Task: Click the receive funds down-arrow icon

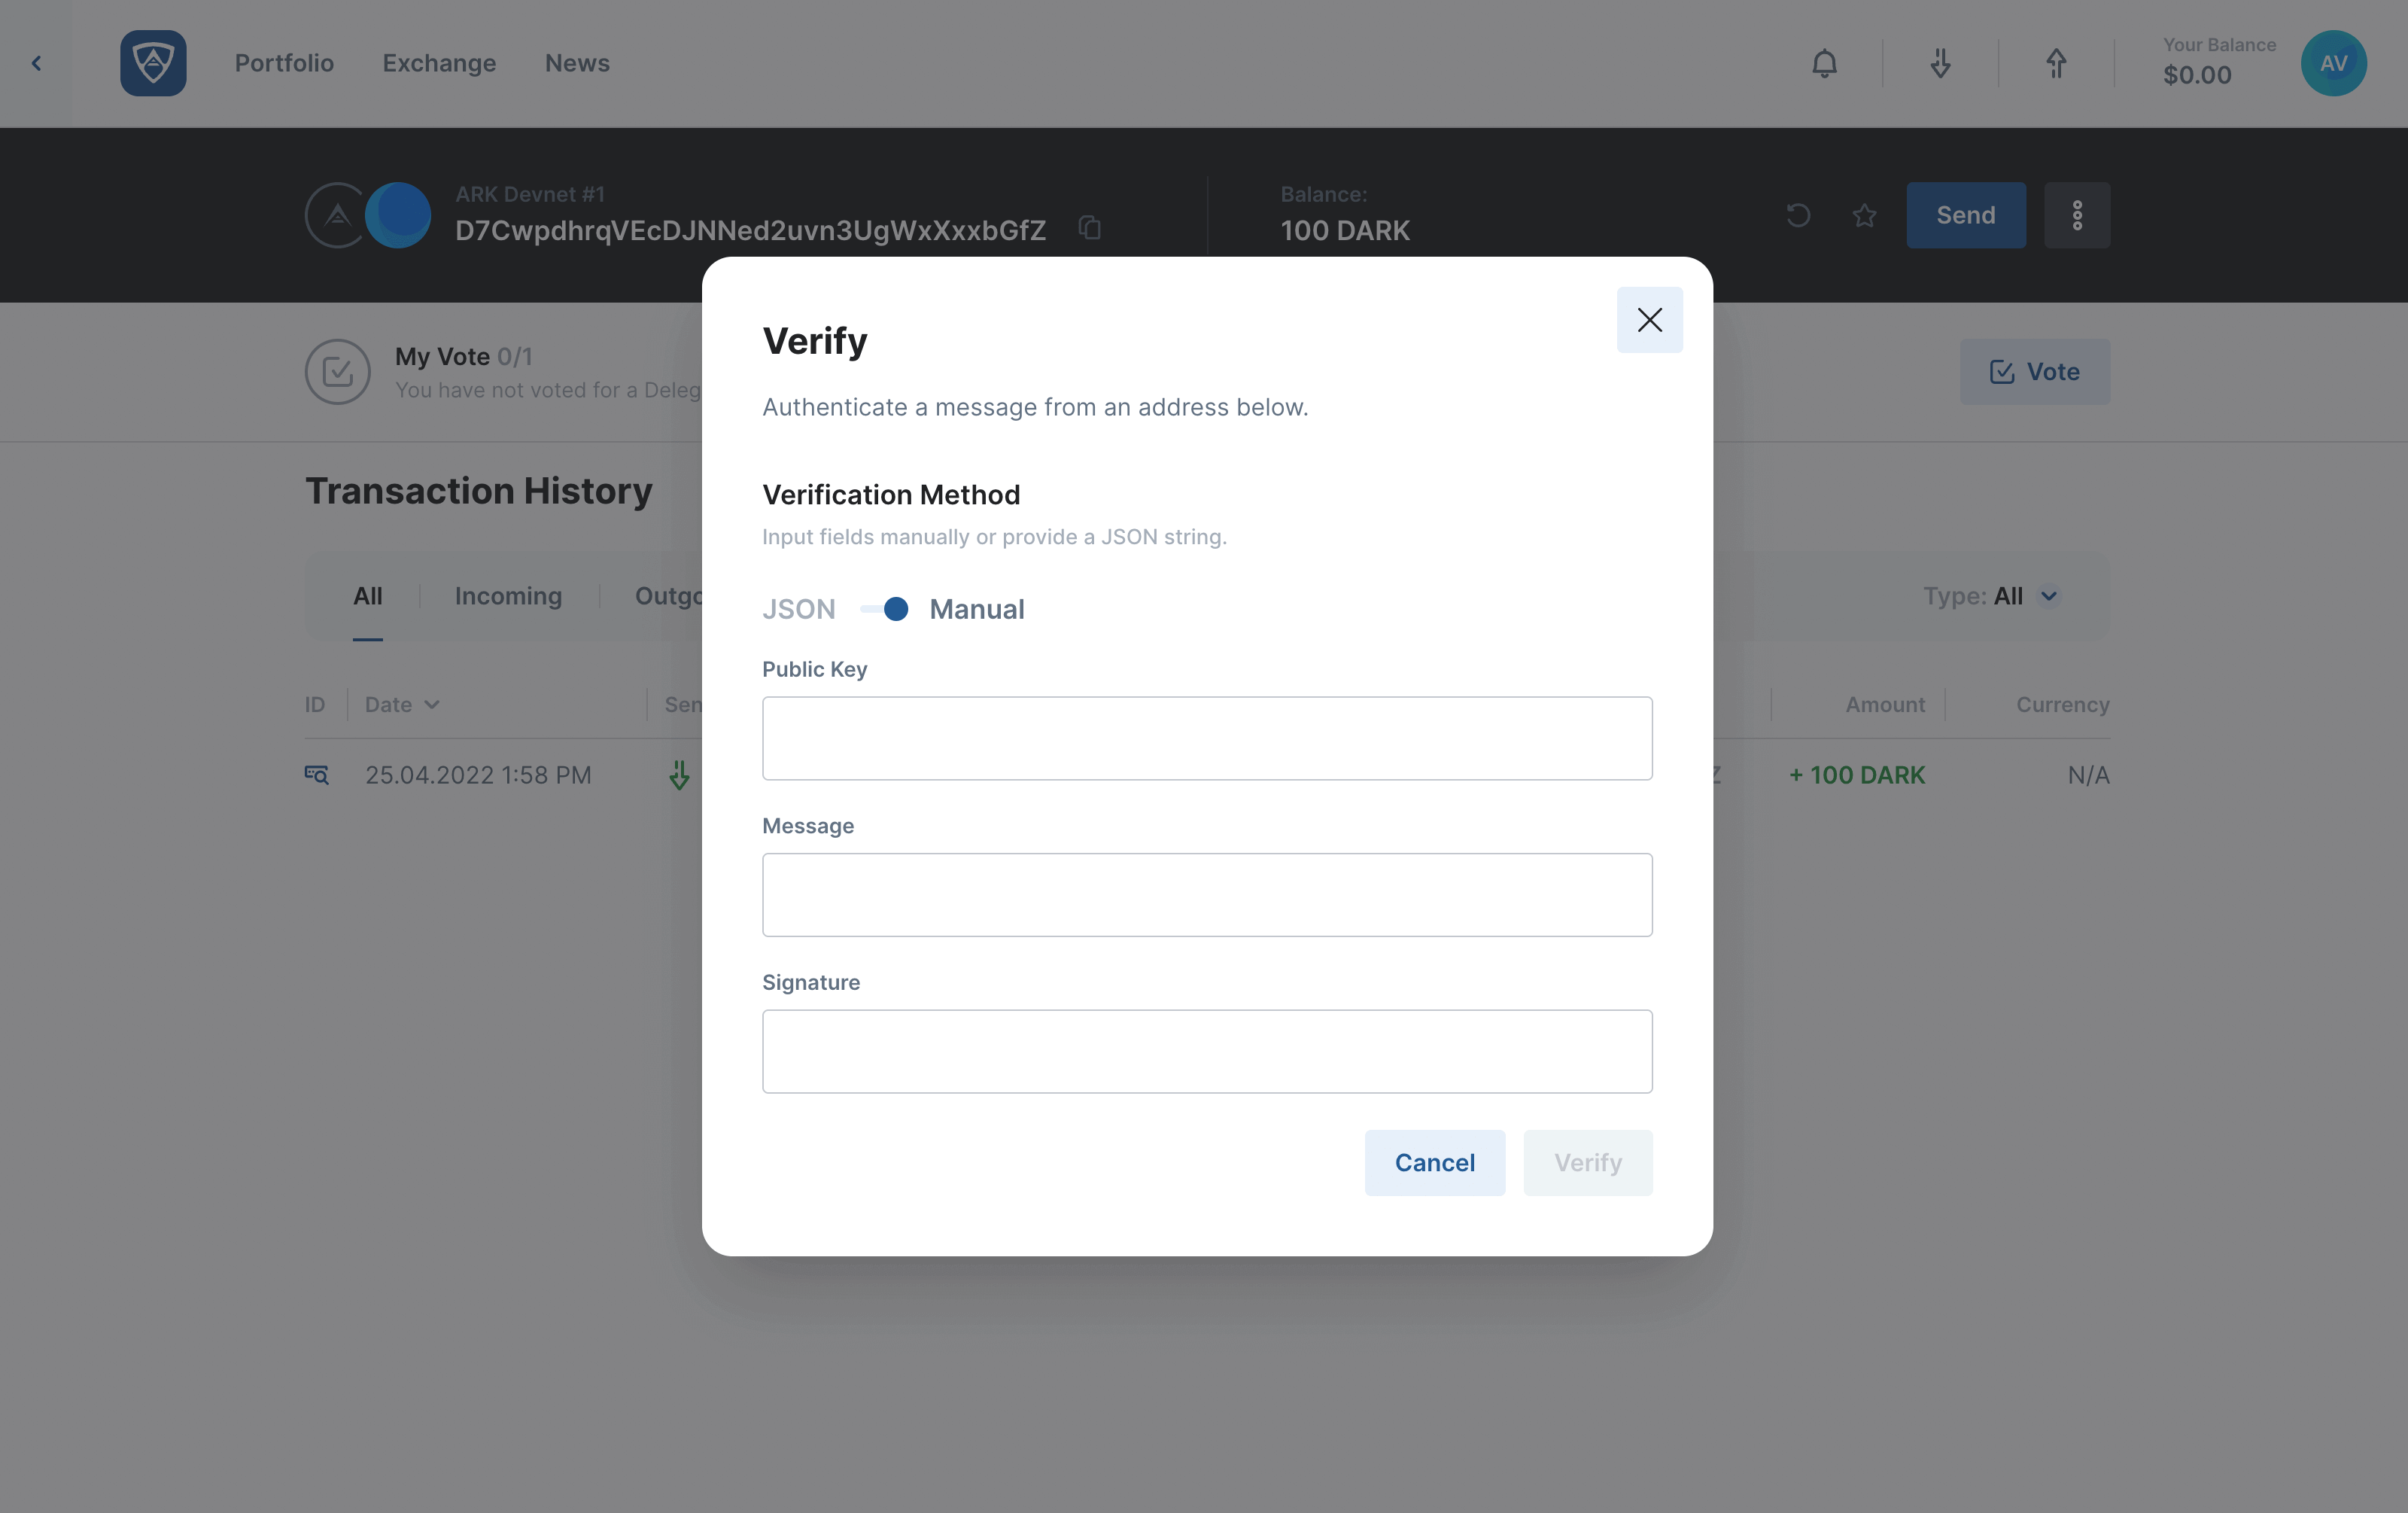Action: coord(1940,63)
